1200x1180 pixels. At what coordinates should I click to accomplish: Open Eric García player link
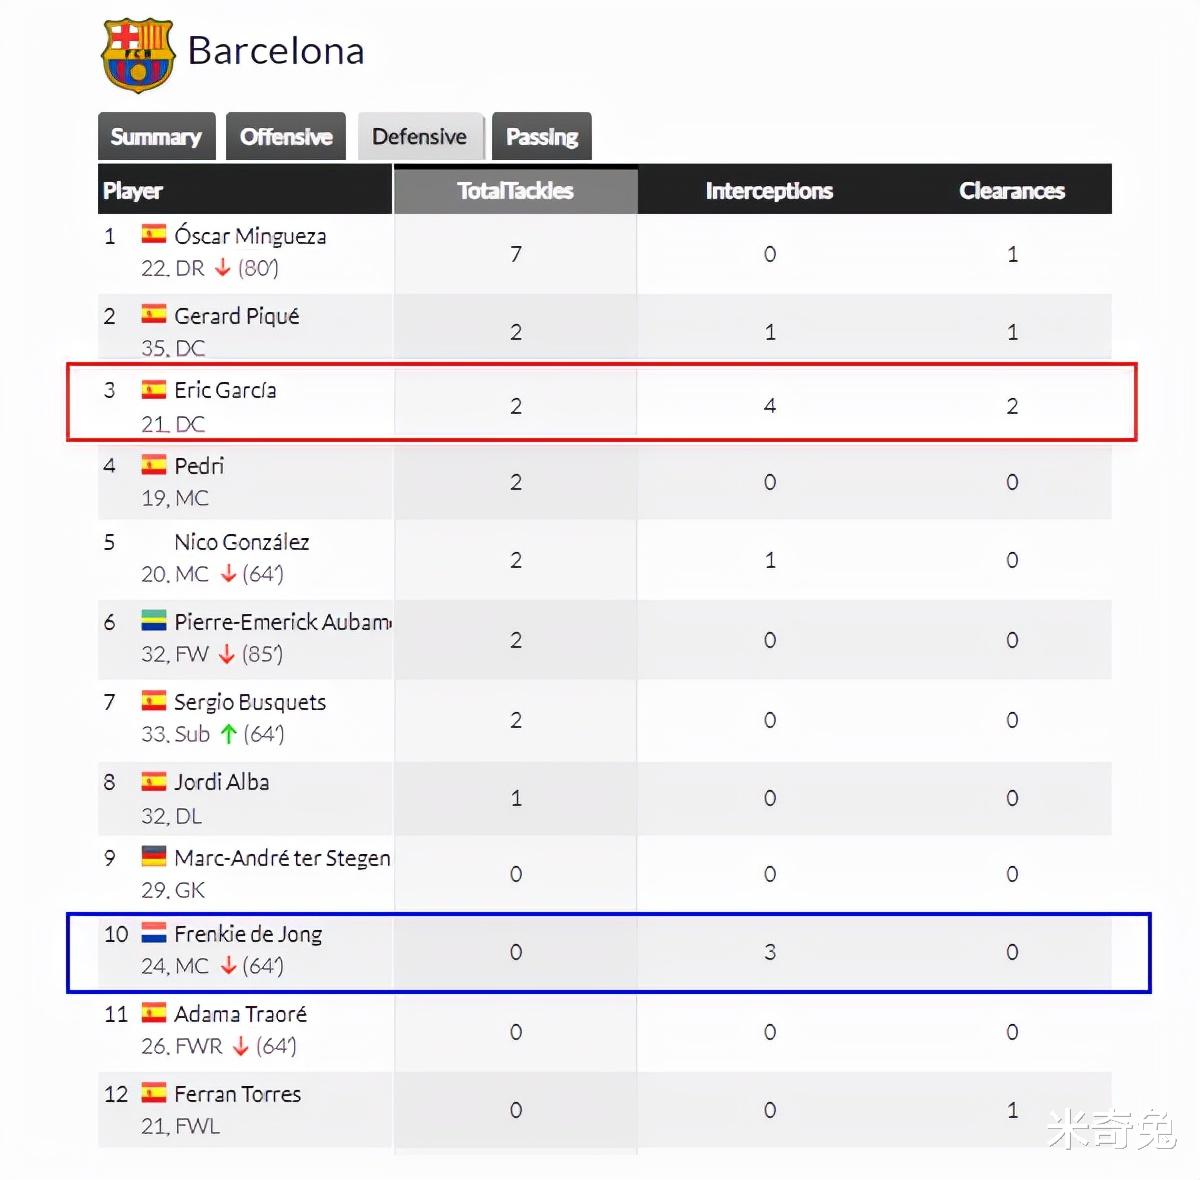[x=225, y=390]
